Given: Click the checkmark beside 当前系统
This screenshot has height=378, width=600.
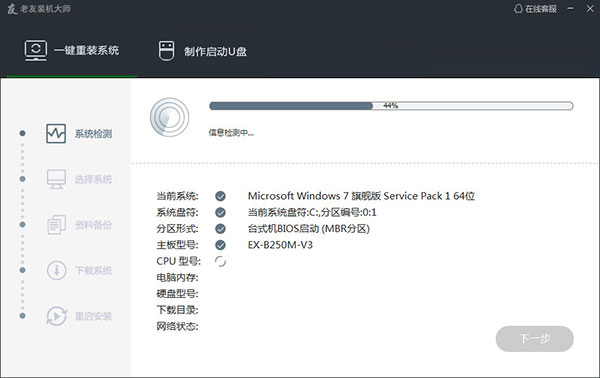Looking at the screenshot, I should (x=220, y=196).
